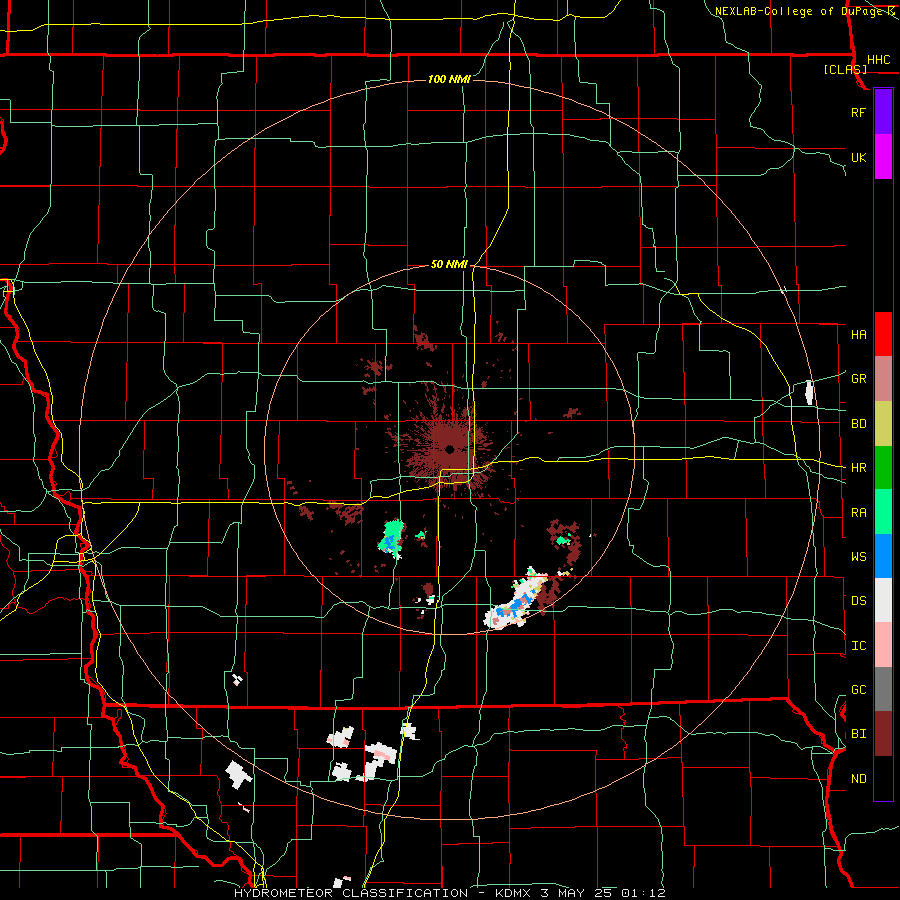This screenshot has height=900, width=900.
Task: Click the 'RA' legend label
Action: (x=858, y=513)
